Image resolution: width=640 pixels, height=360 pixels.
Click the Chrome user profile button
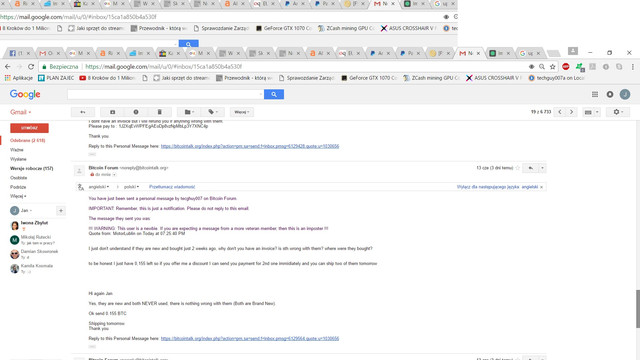573,51
